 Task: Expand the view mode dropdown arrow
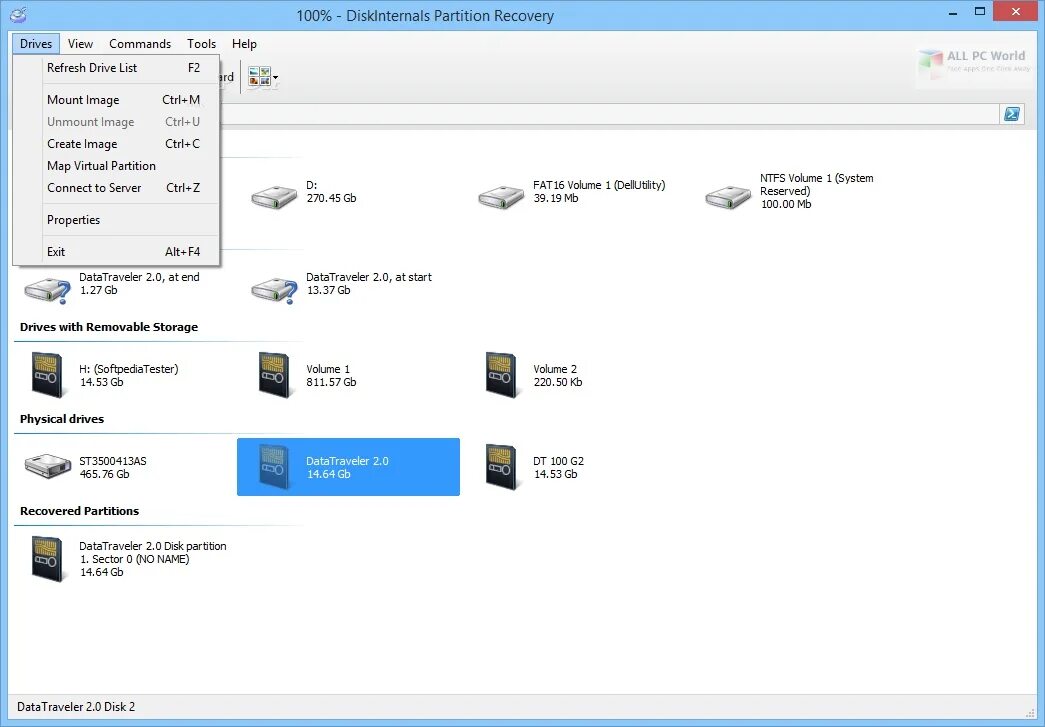pos(275,77)
